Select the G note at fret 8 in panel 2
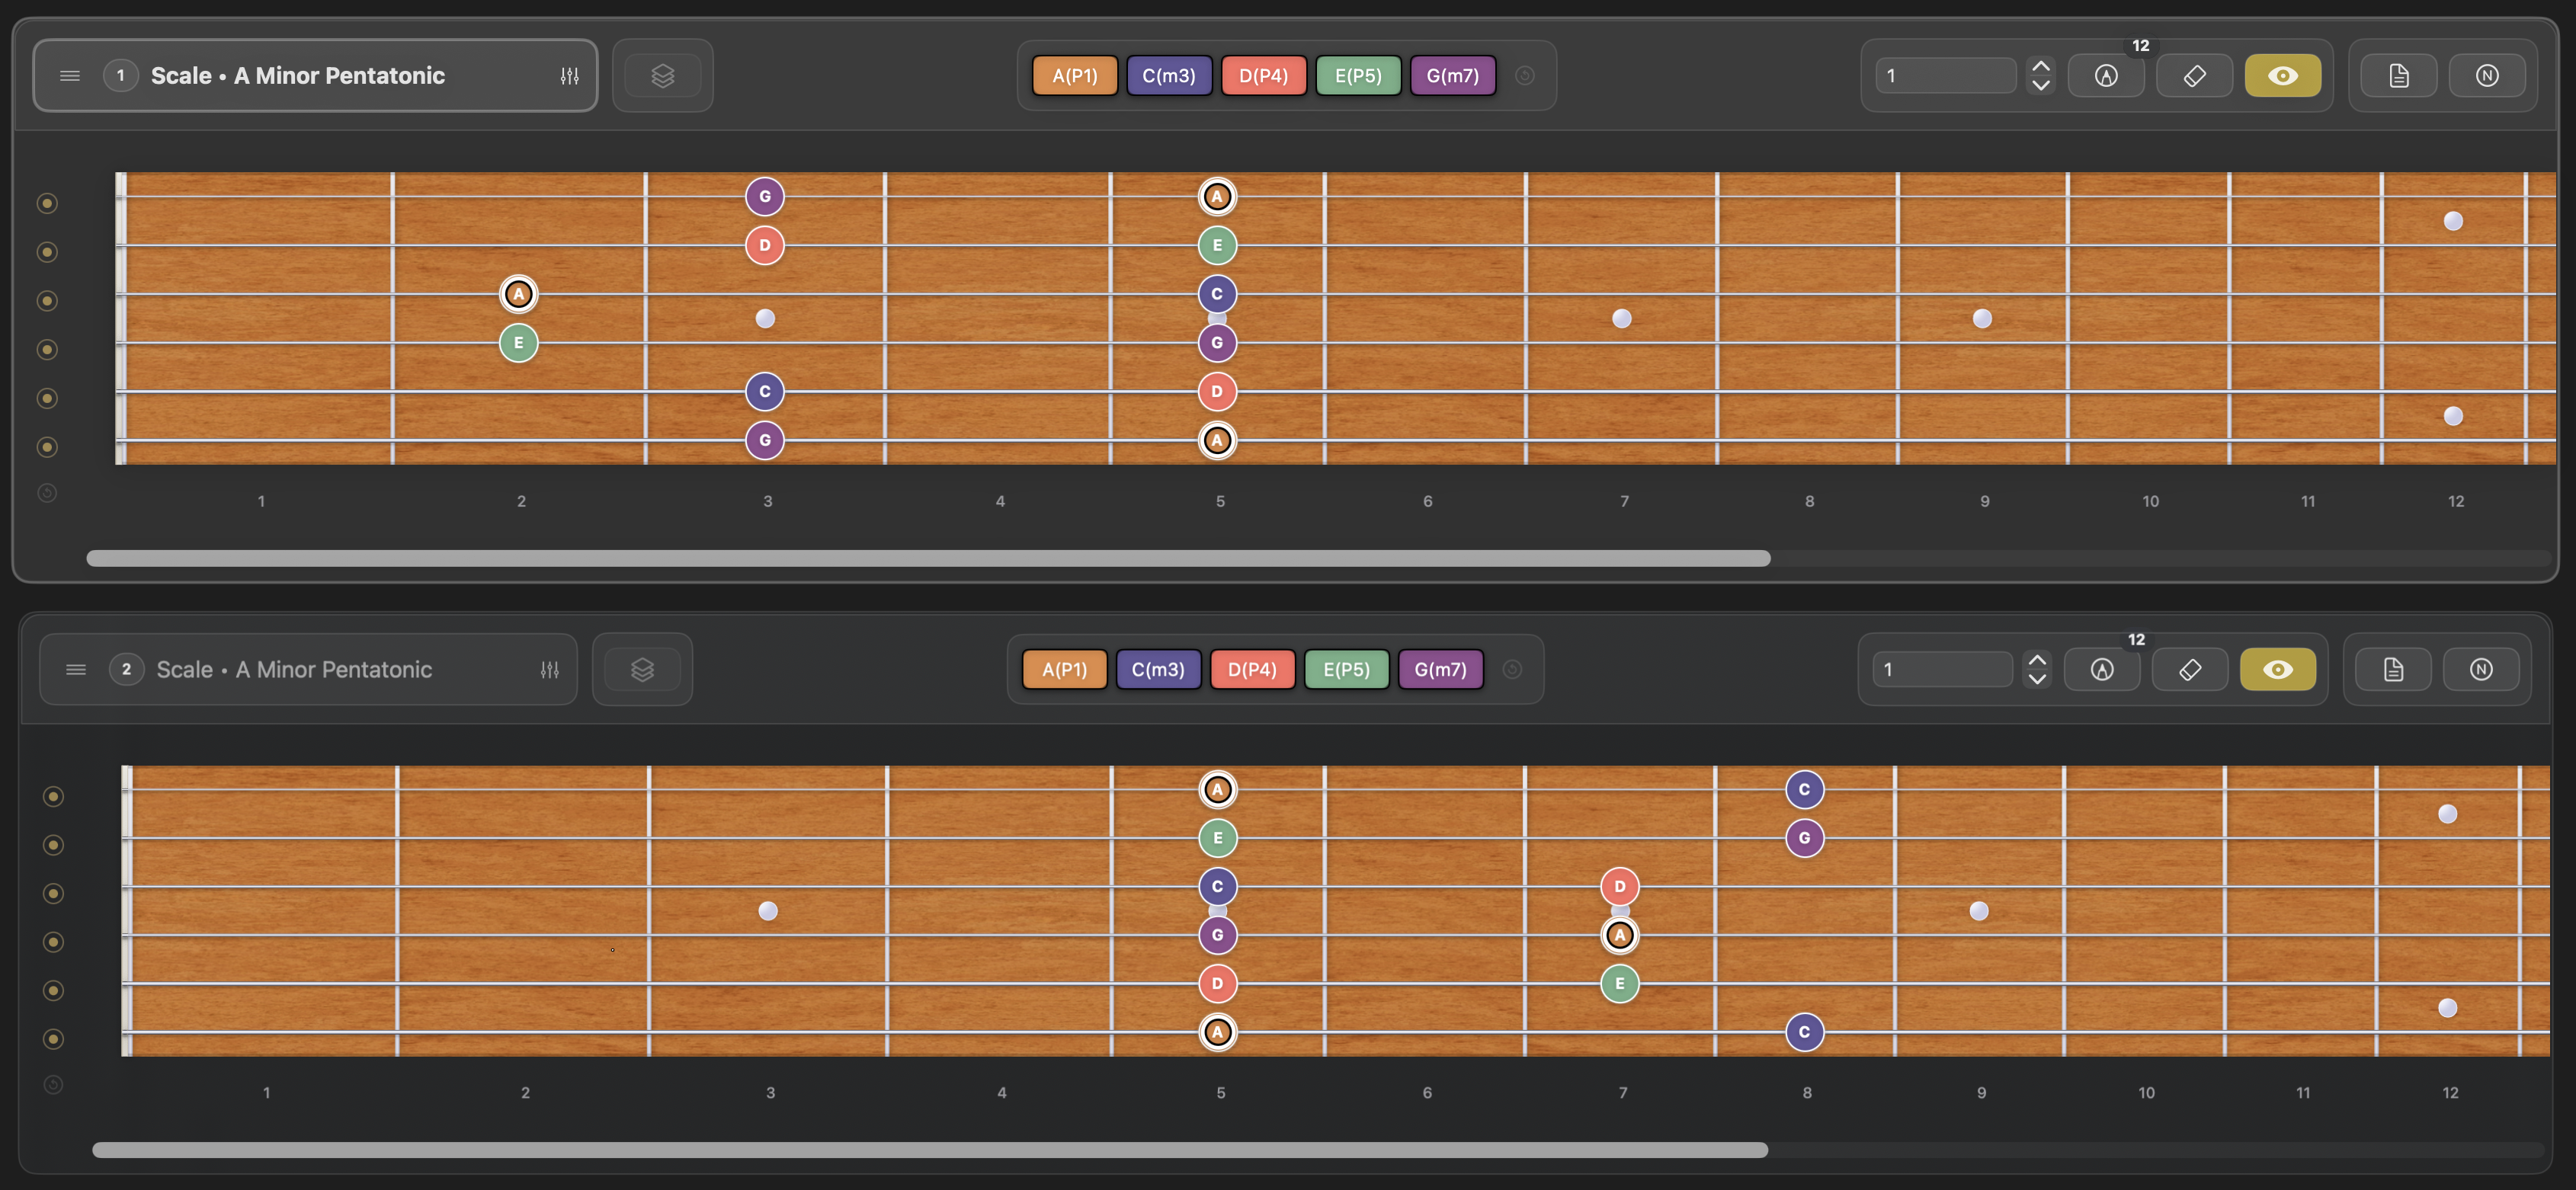This screenshot has height=1190, width=2576. click(1805, 839)
